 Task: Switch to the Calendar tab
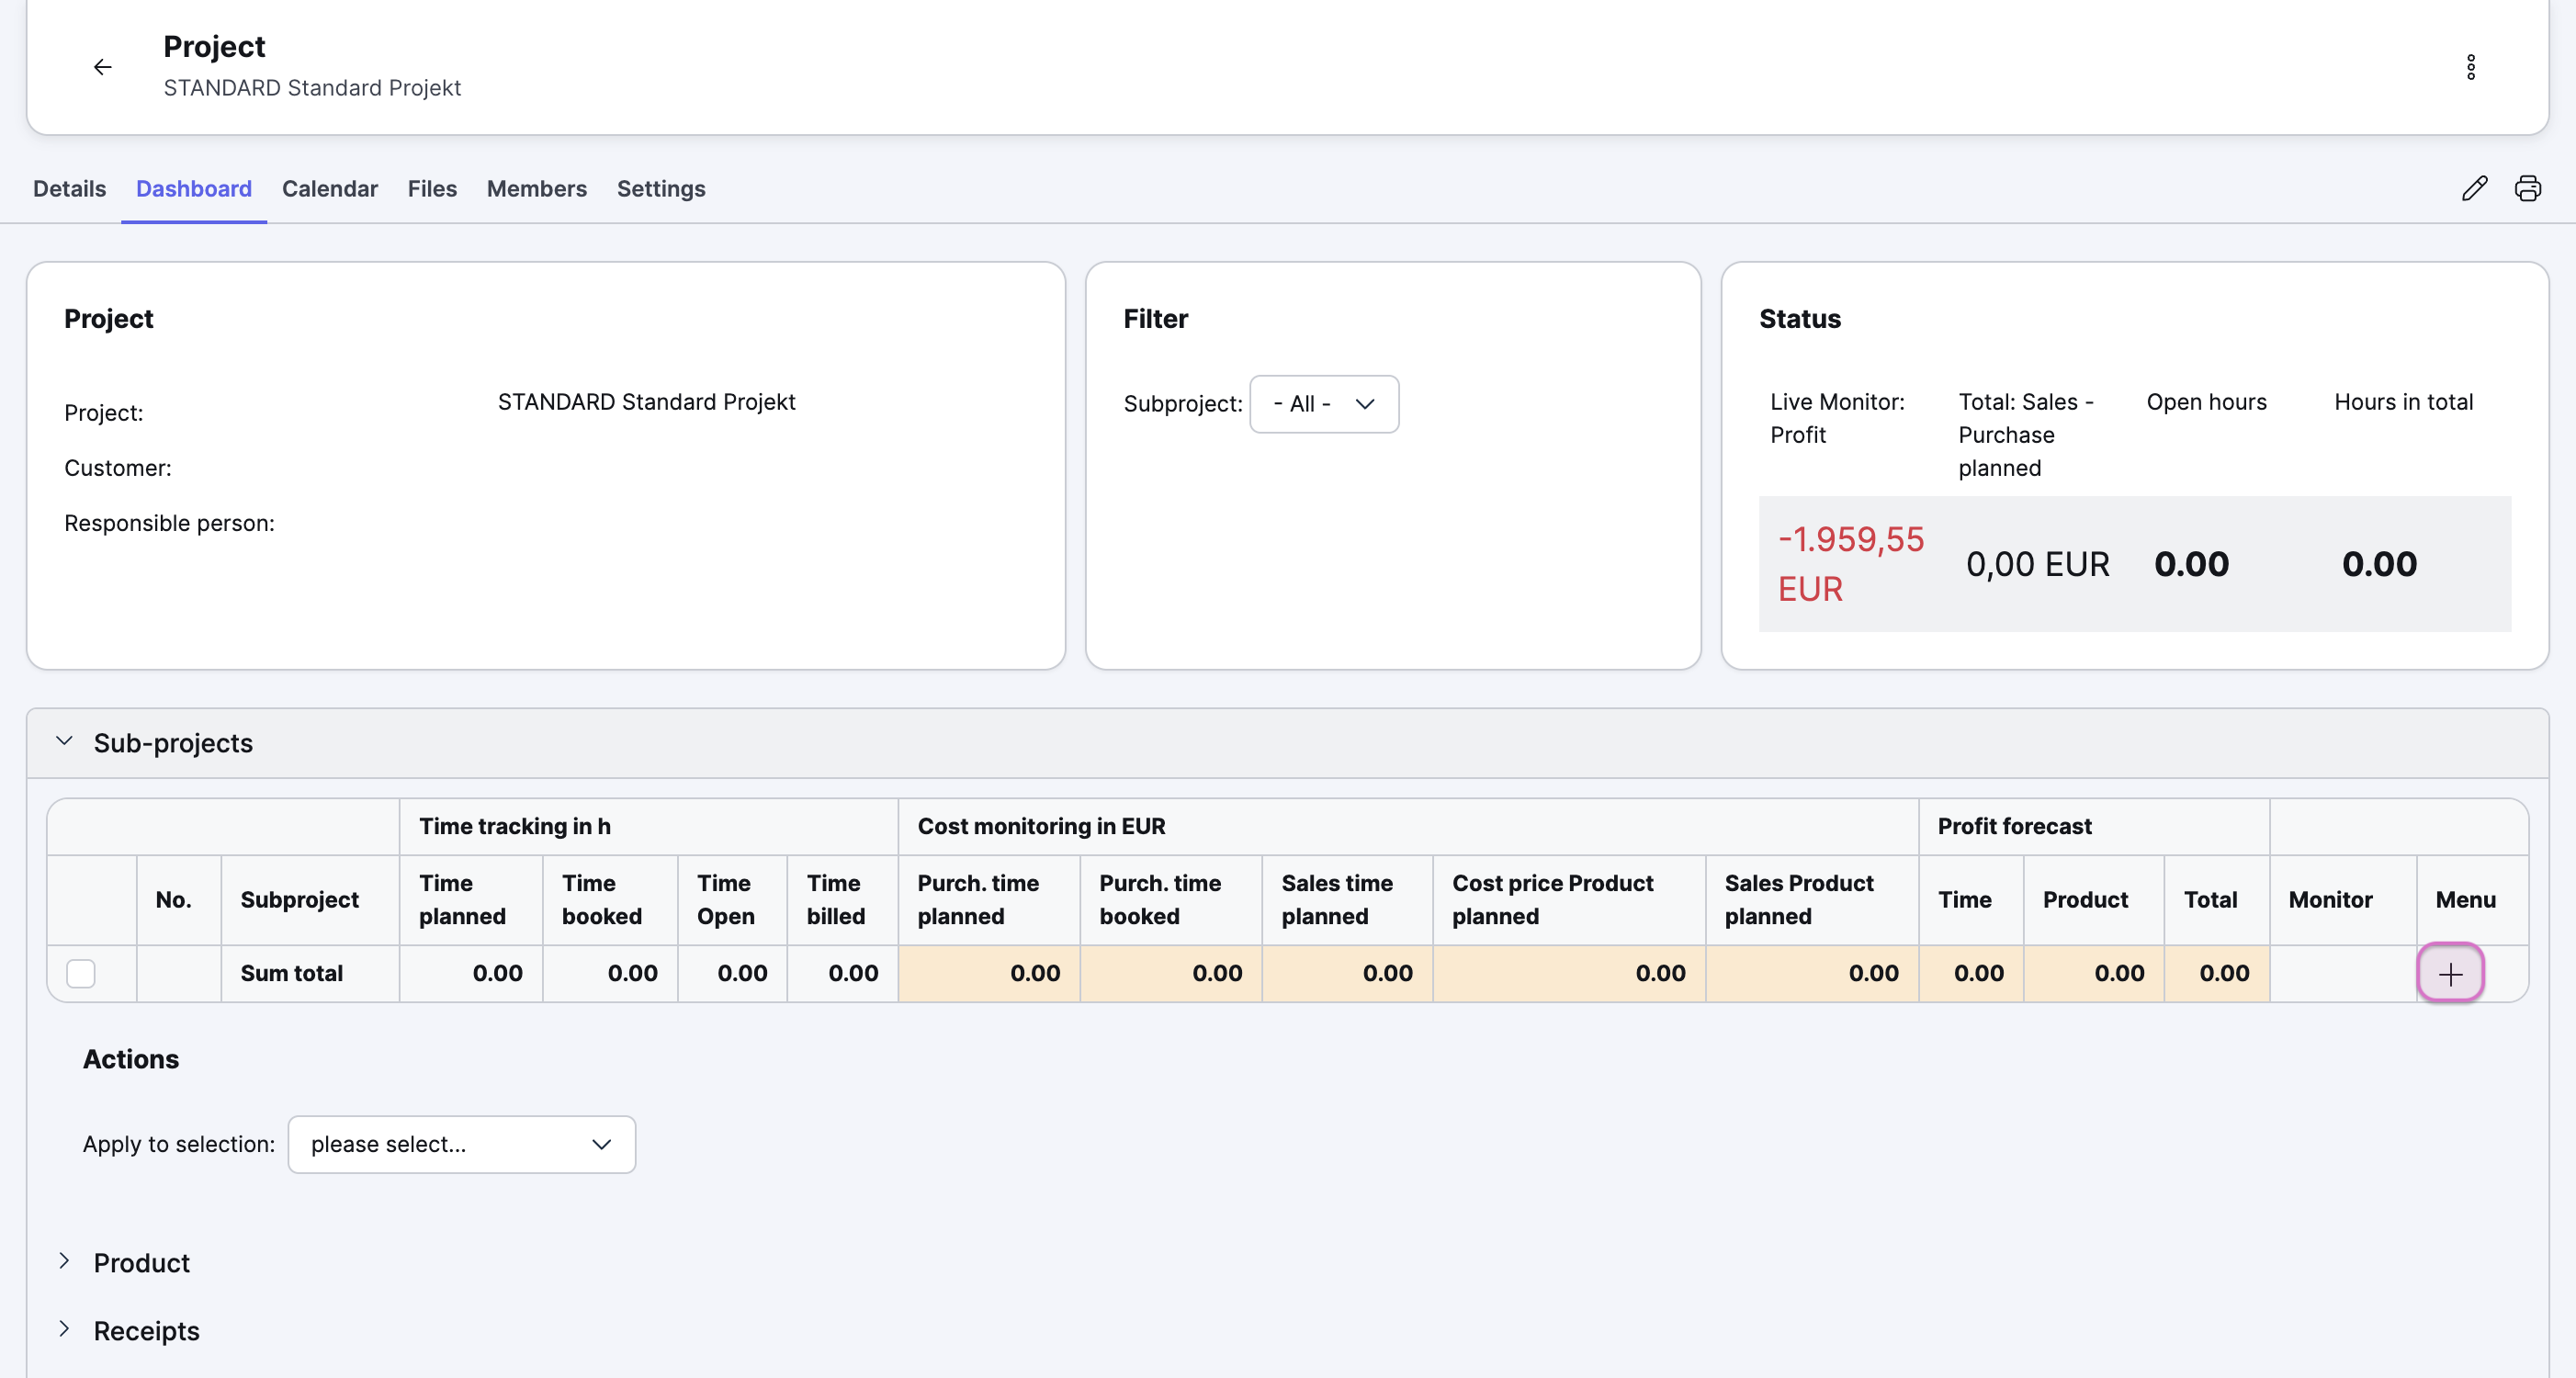(x=329, y=188)
